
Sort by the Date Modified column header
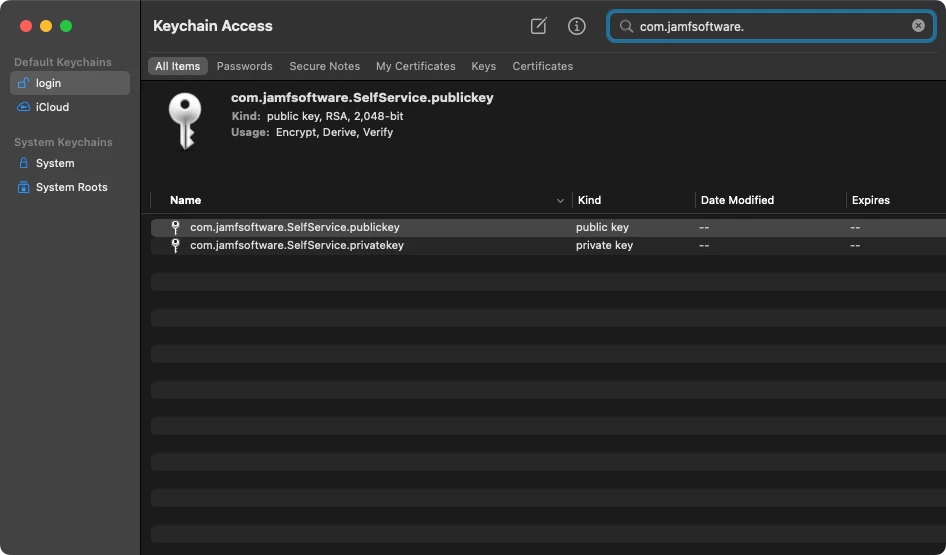(737, 200)
